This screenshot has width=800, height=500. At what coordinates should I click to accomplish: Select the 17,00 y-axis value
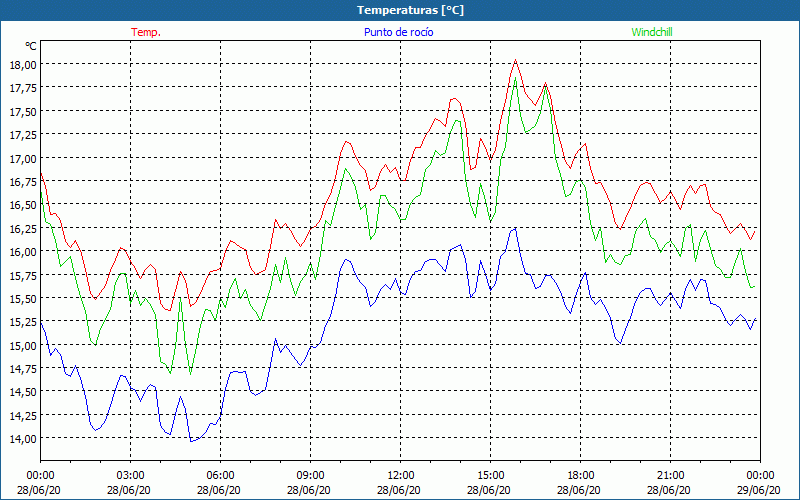[23, 158]
